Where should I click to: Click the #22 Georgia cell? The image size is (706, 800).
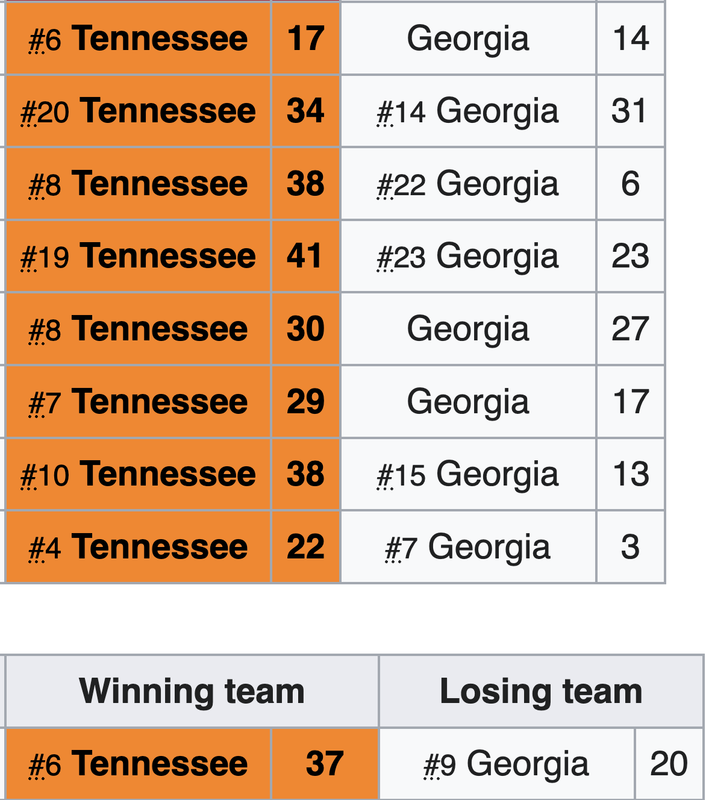[x=468, y=184]
